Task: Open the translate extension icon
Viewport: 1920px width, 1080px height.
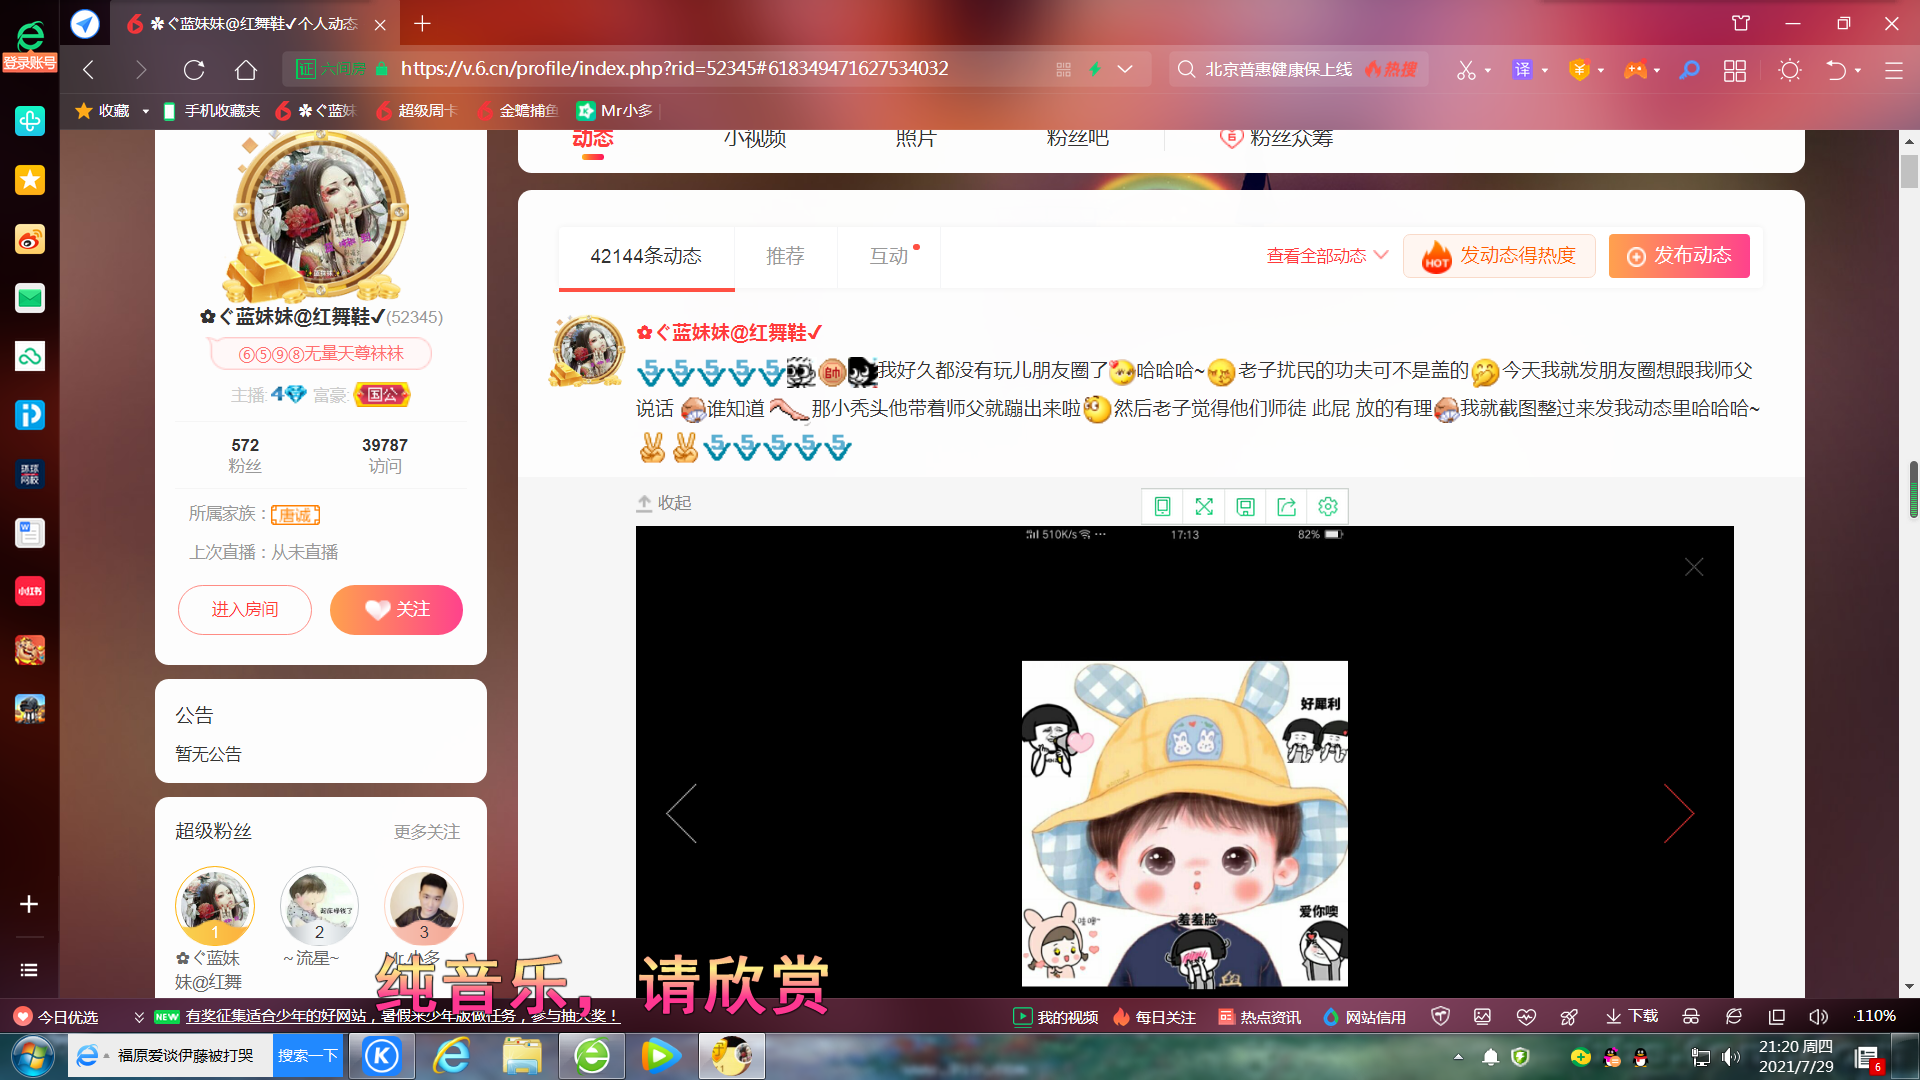Action: click(1522, 70)
